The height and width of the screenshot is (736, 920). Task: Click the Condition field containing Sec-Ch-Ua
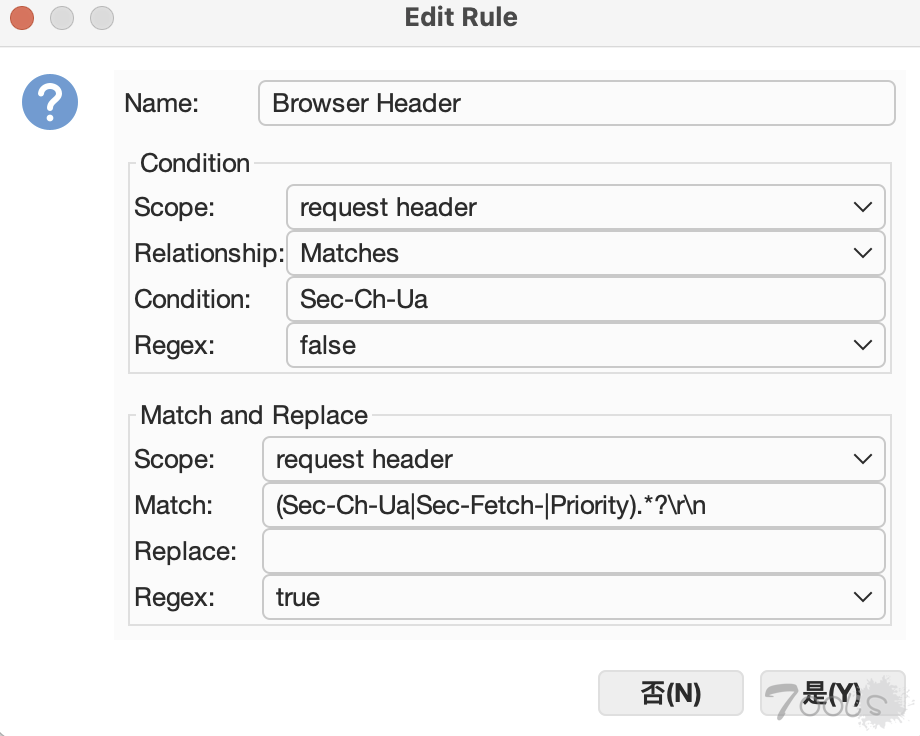tap(585, 299)
